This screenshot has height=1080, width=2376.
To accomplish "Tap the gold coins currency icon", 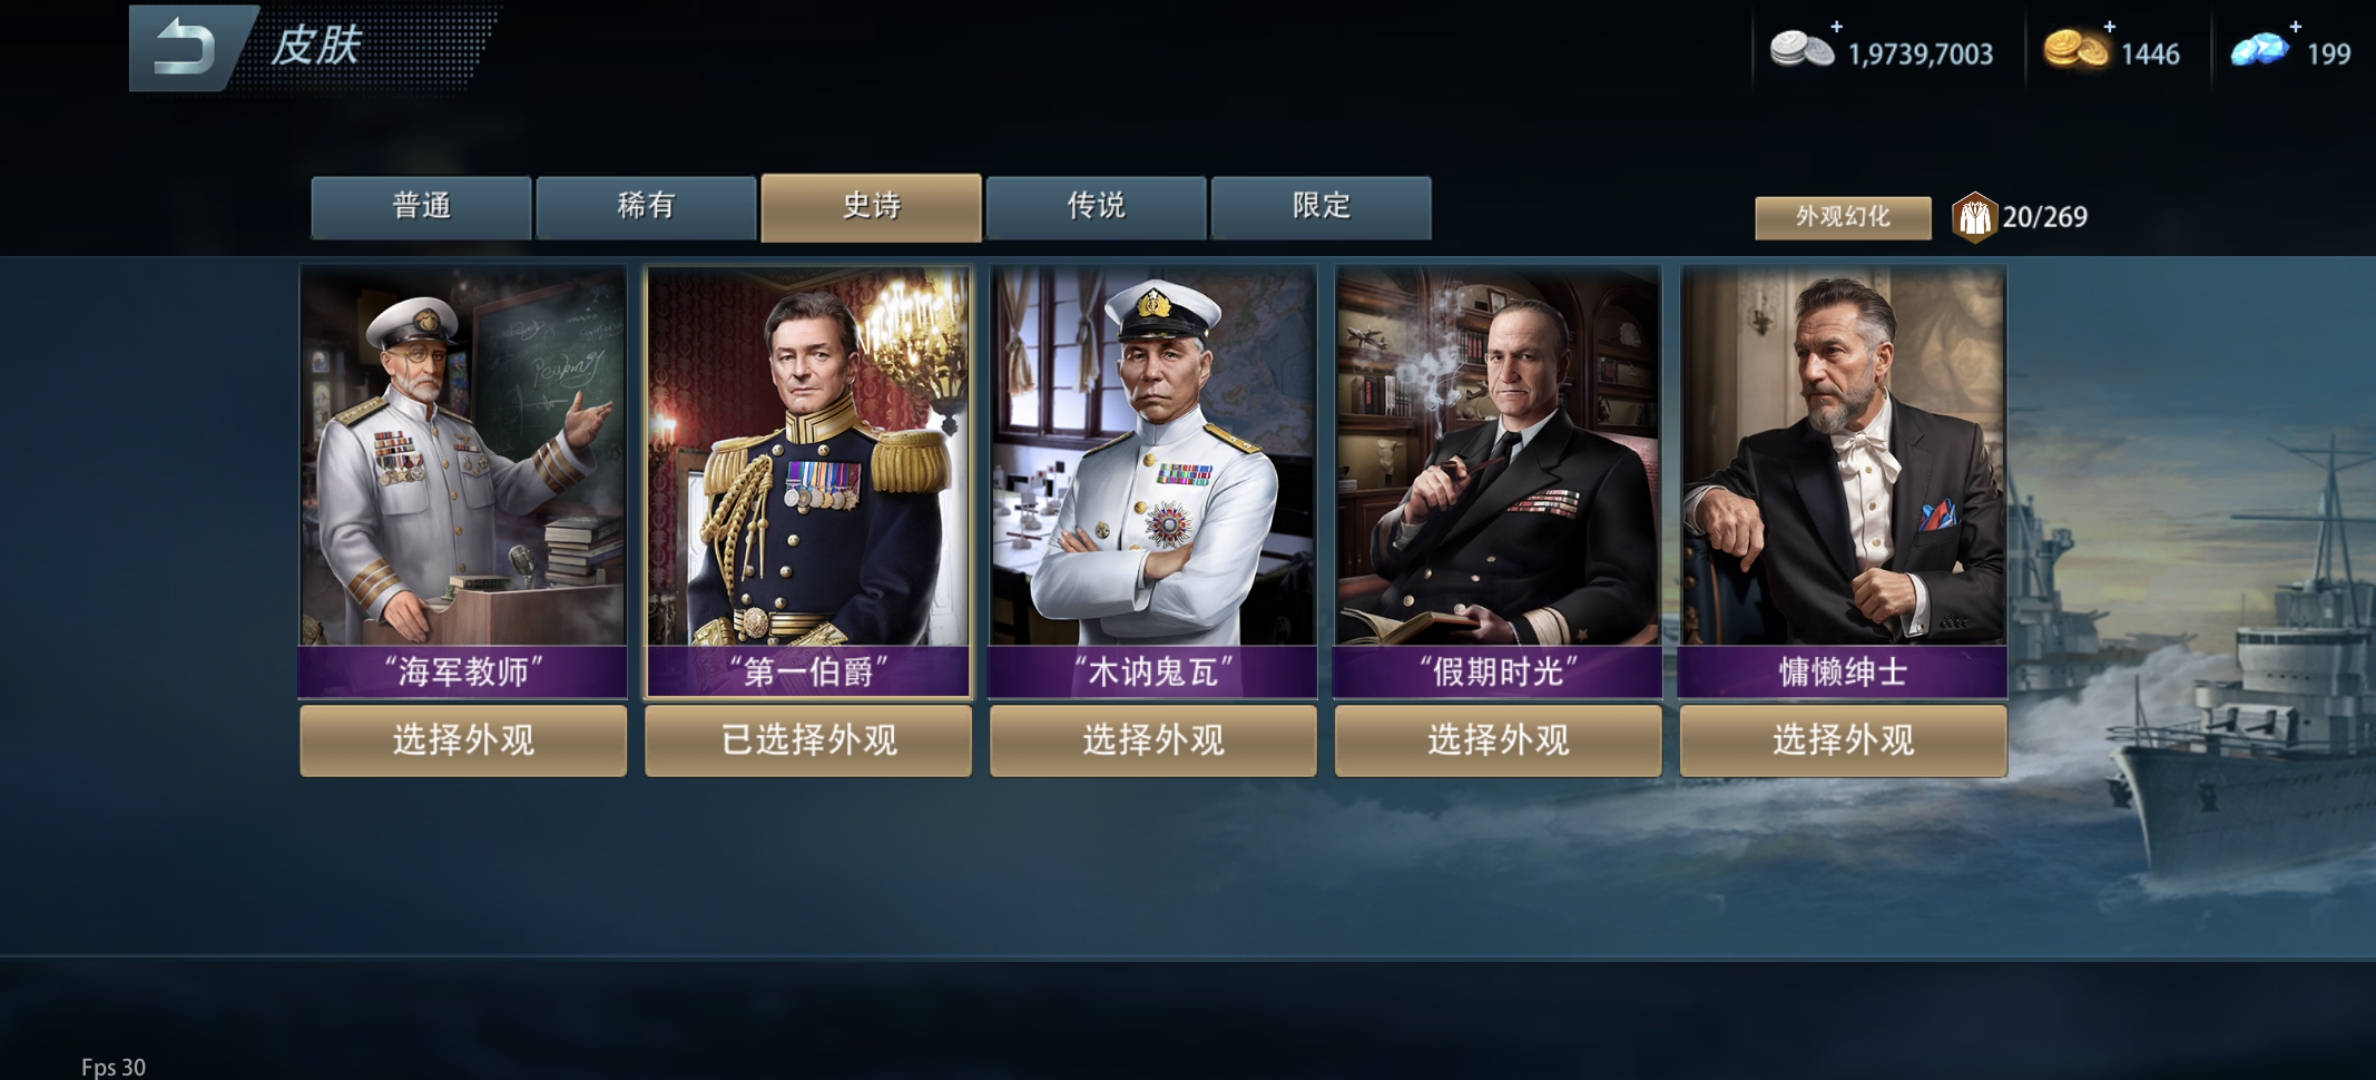I will click(x=2075, y=49).
